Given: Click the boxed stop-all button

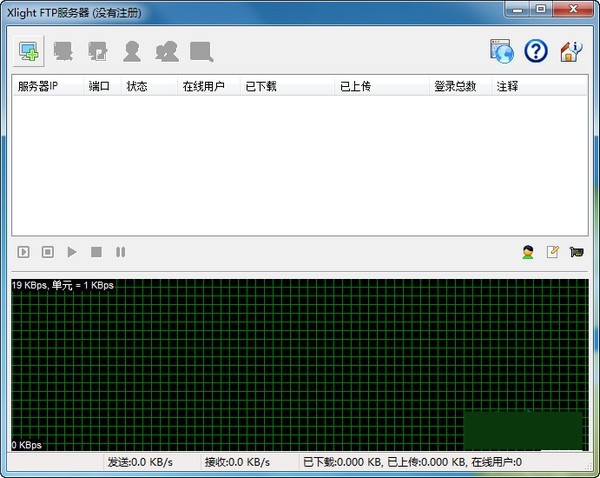Looking at the screenshot, I should 48,252.
